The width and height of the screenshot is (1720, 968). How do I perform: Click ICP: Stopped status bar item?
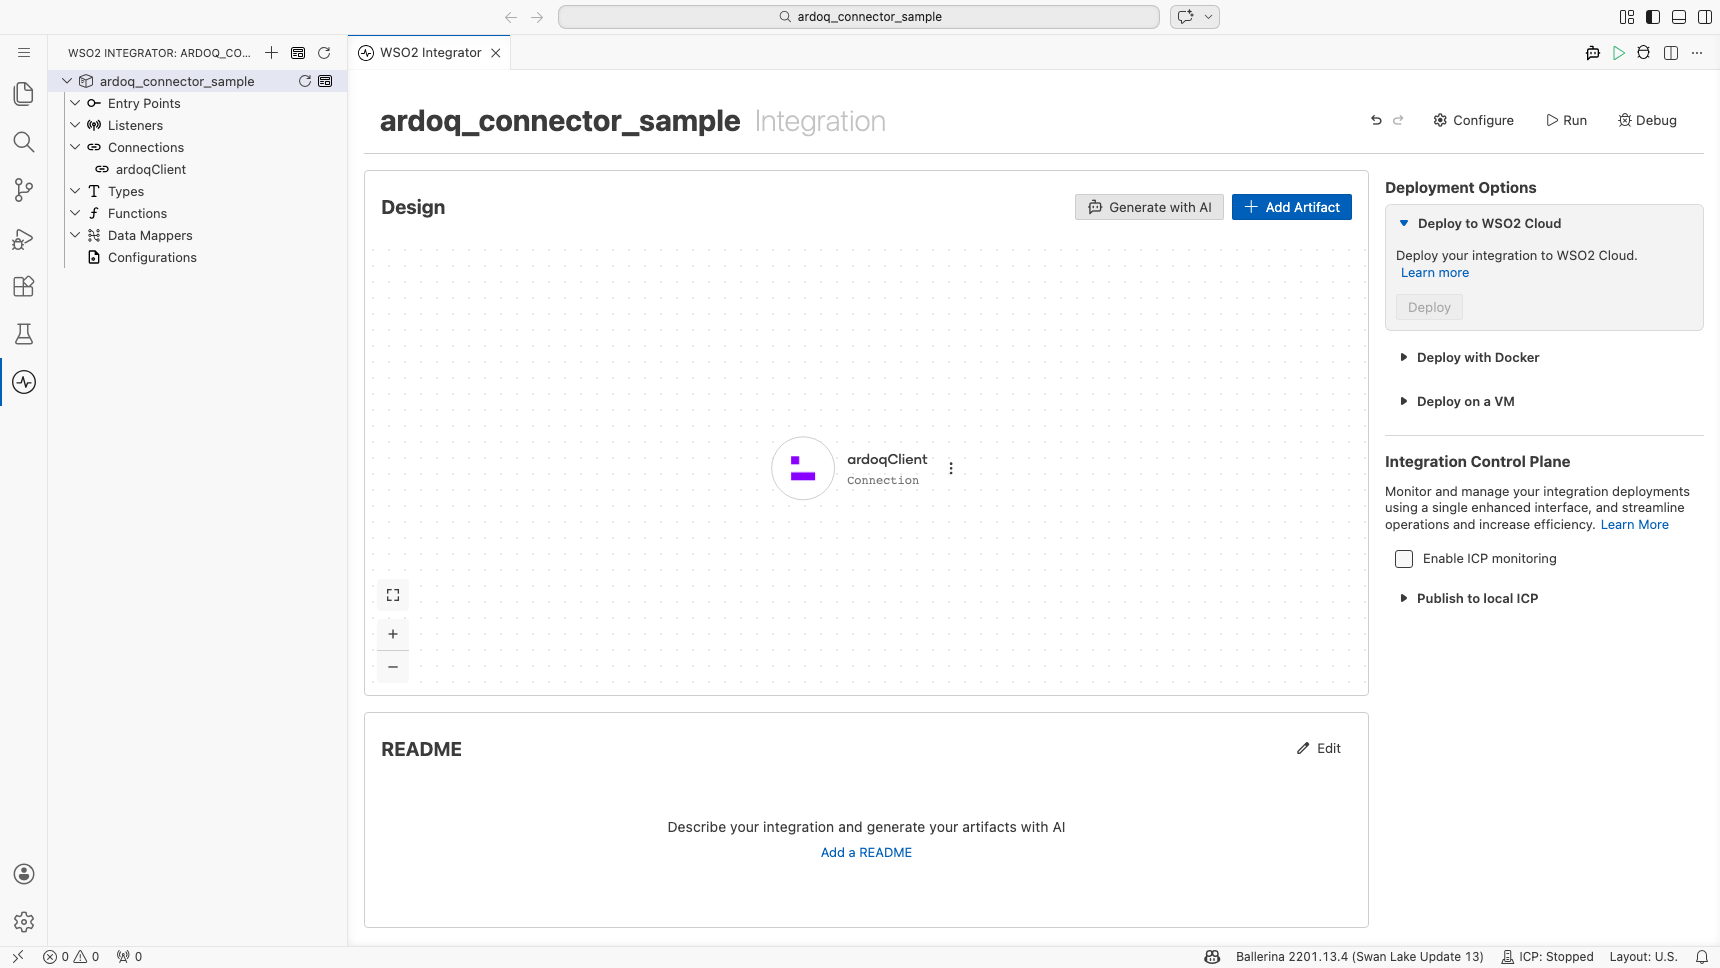click(1547, 957)
